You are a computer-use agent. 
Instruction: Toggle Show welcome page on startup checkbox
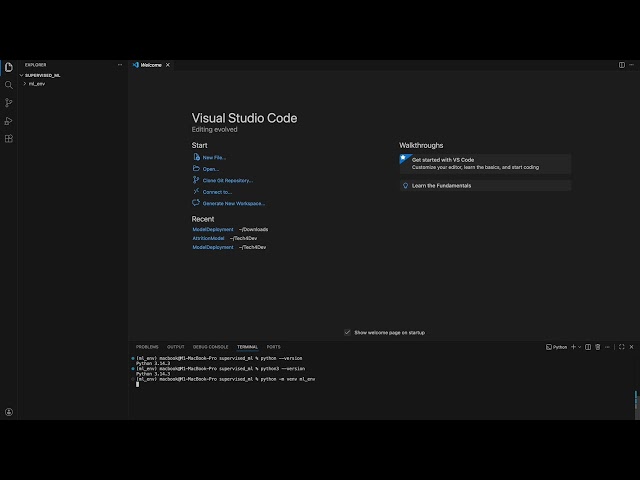[347, 332]
